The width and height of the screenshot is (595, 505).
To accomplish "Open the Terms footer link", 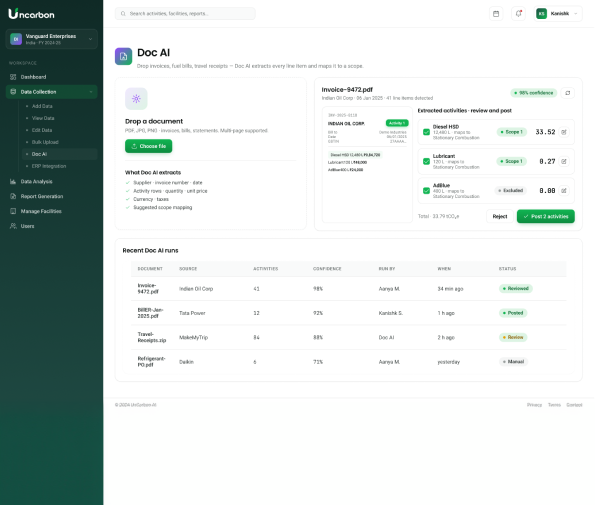I will click(554, 405).
